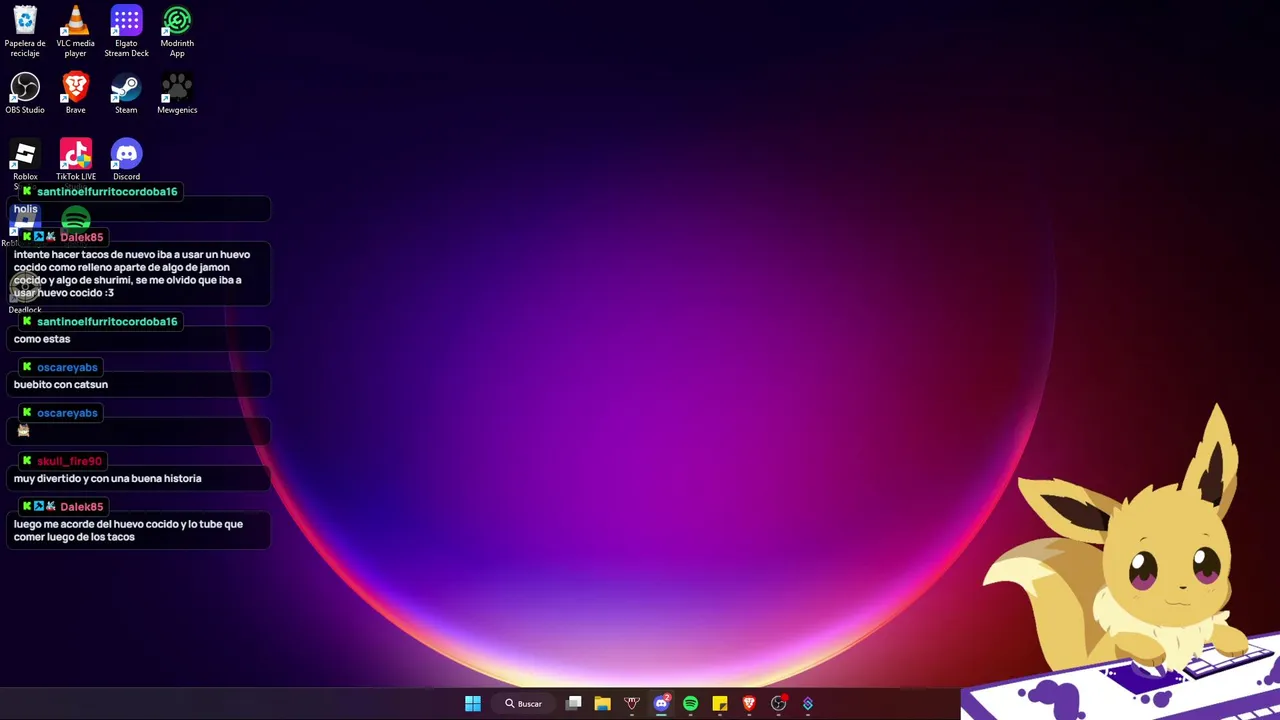Open the Windows Start menu
This screenshot has width=1280, height=720.
(x=473, y=704)
